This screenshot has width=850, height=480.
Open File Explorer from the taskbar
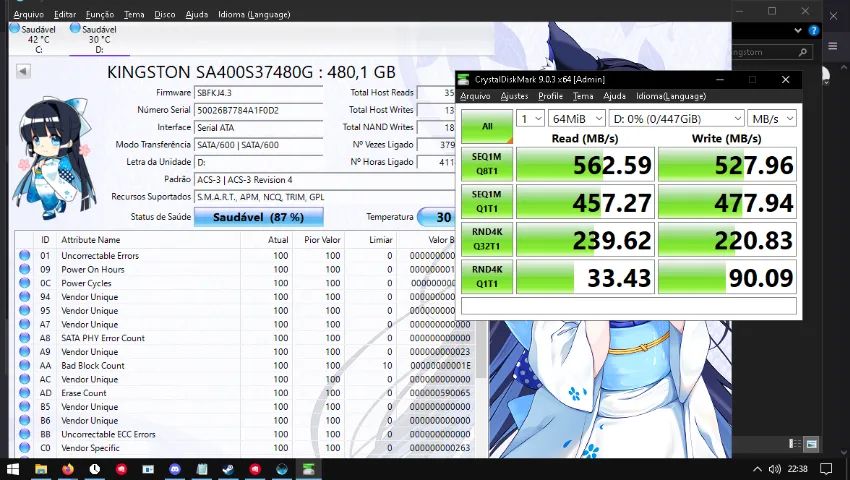coord(41,469)
